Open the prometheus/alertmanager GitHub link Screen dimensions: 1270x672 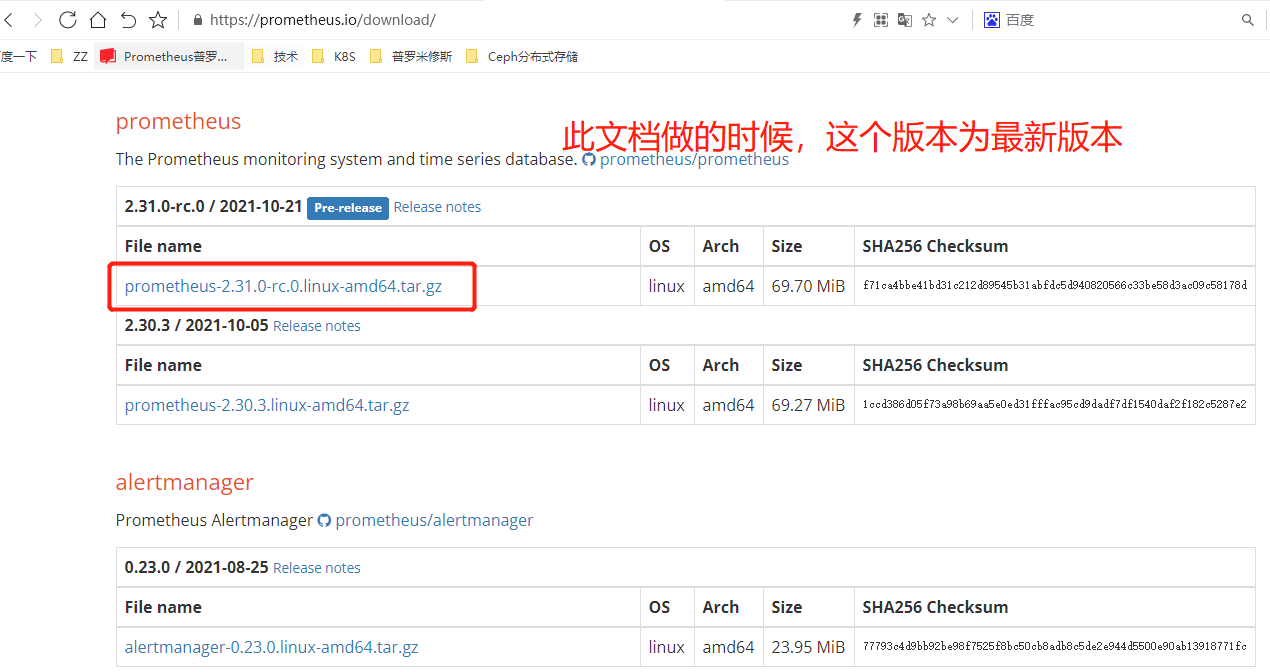434,520
